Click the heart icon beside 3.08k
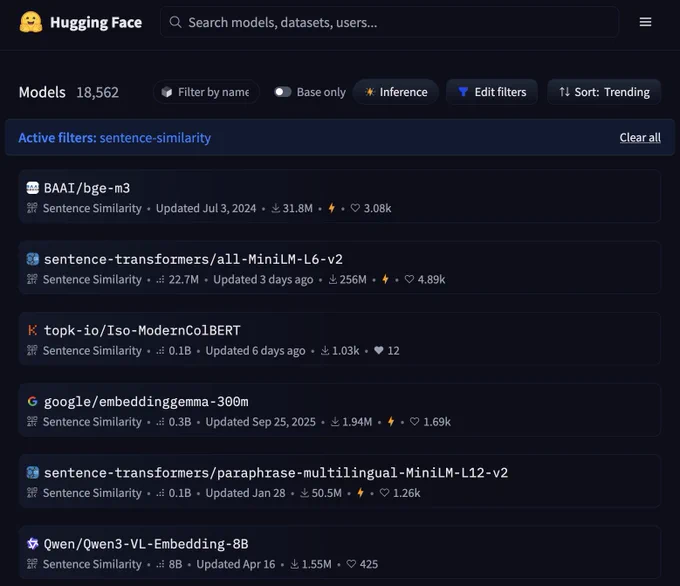This screenshot has height=586, width=680. 355,208
